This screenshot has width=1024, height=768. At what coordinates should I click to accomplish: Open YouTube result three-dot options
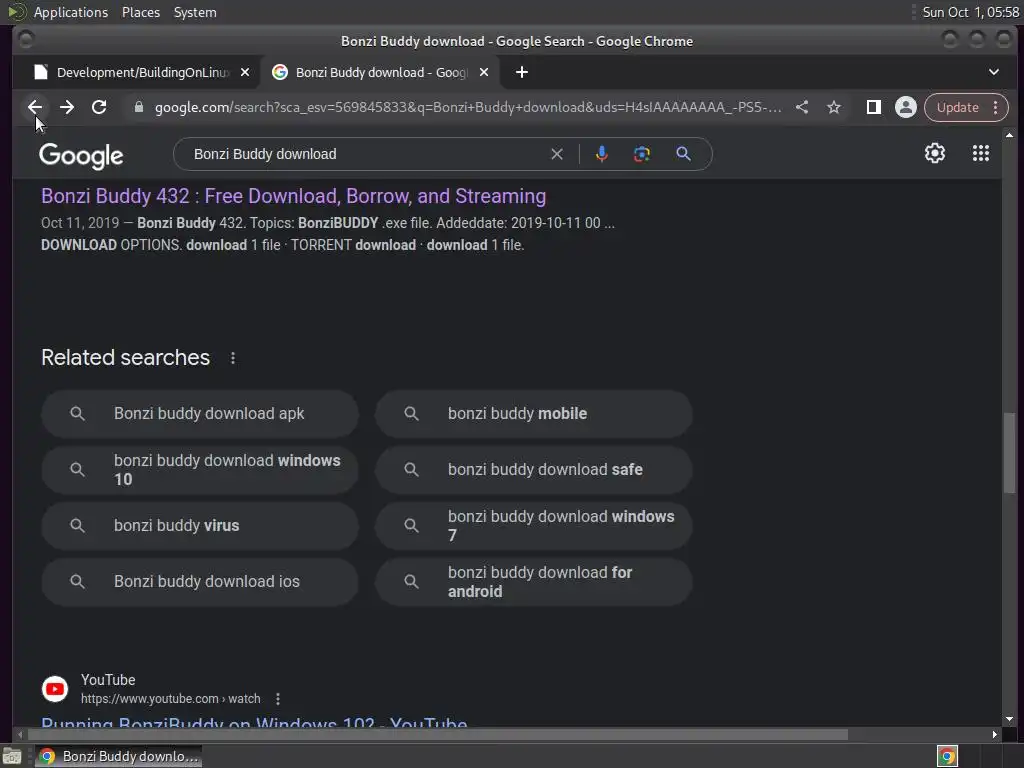278,699
